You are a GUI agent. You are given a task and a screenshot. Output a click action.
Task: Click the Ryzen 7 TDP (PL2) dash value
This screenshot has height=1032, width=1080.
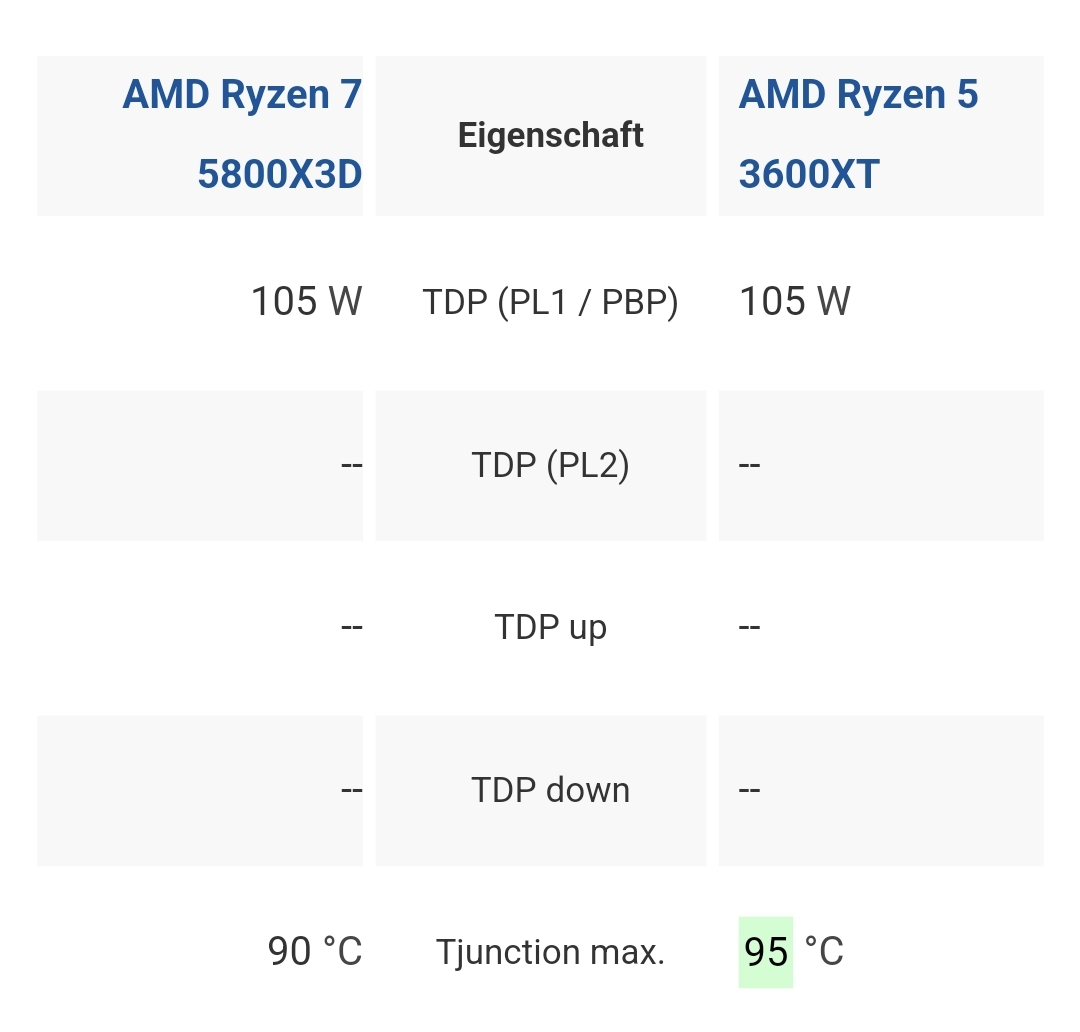tap(352, 465)
